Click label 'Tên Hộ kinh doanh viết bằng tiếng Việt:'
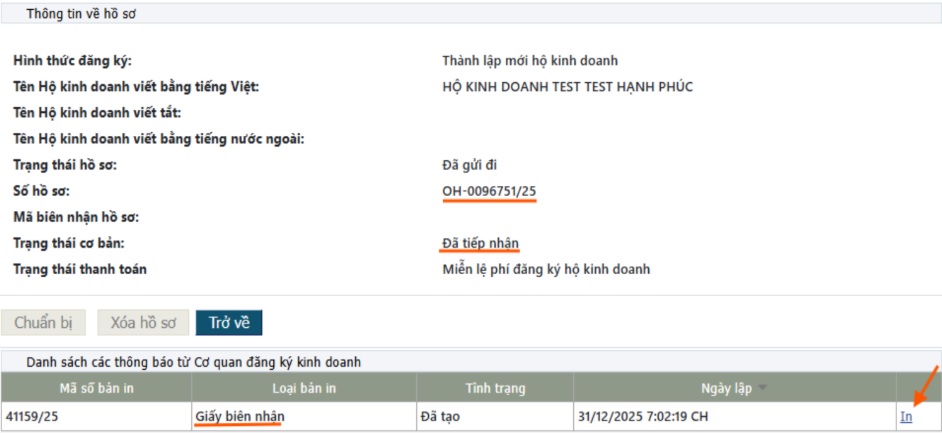Screen dimensions: 942x433 click(x=136, y=87)
